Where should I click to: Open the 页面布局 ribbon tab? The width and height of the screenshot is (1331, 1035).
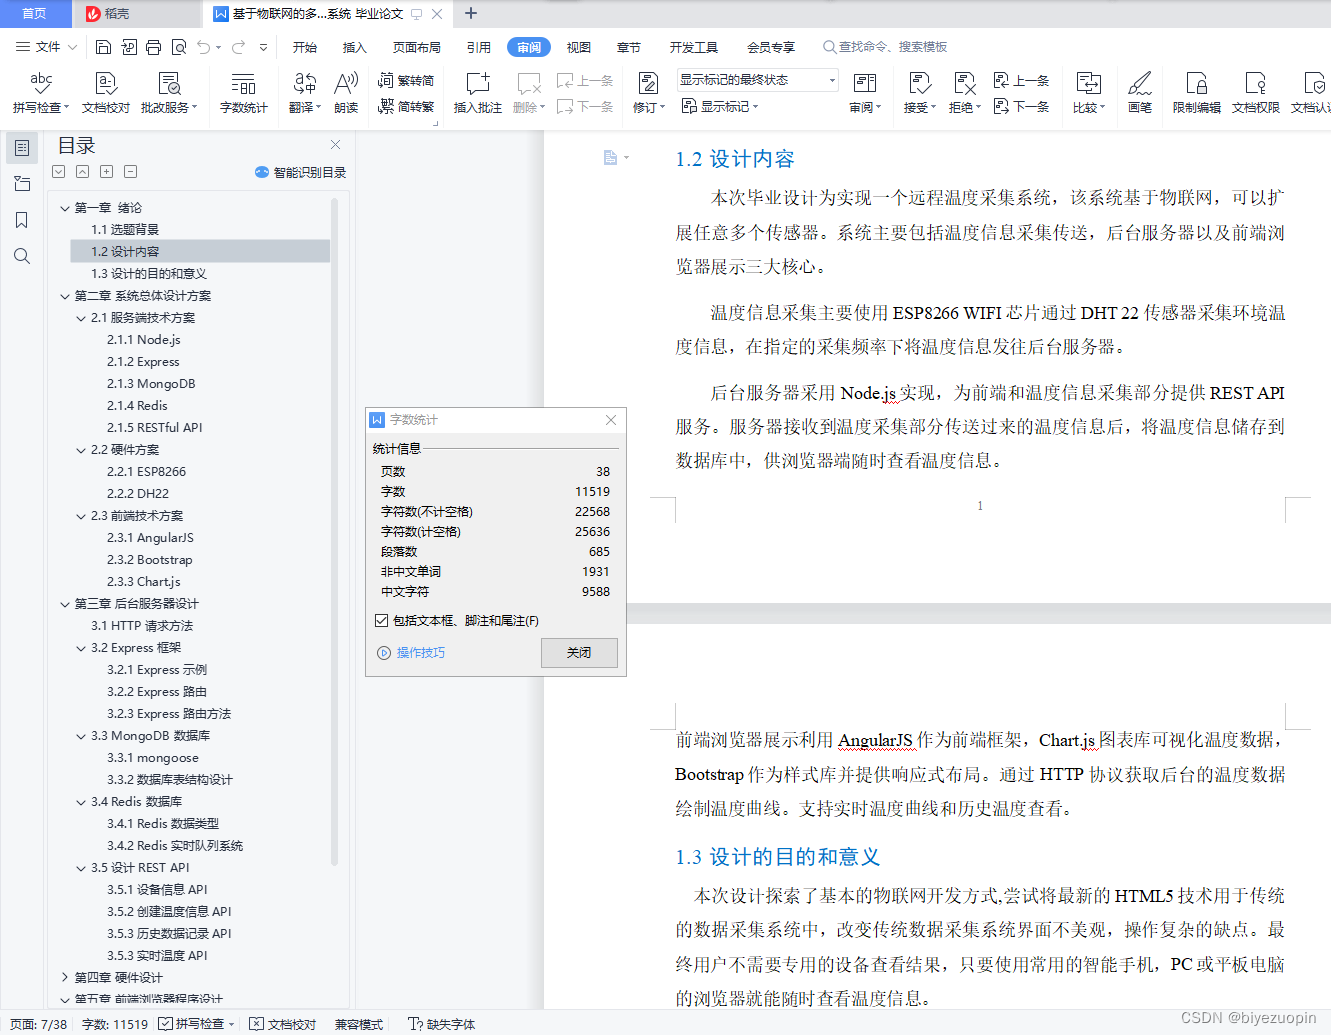416,47
